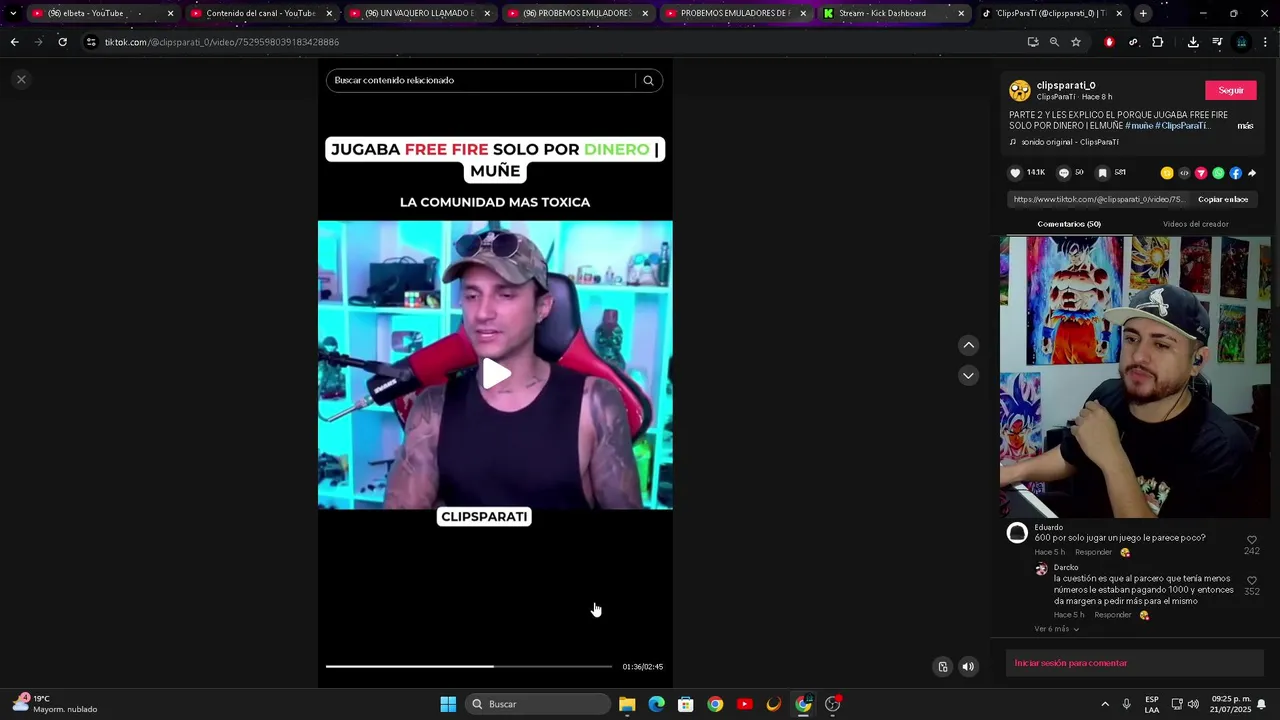
Task: Click install app icon in address bar
Action: pyautogui.click(x=1032, y=42)
